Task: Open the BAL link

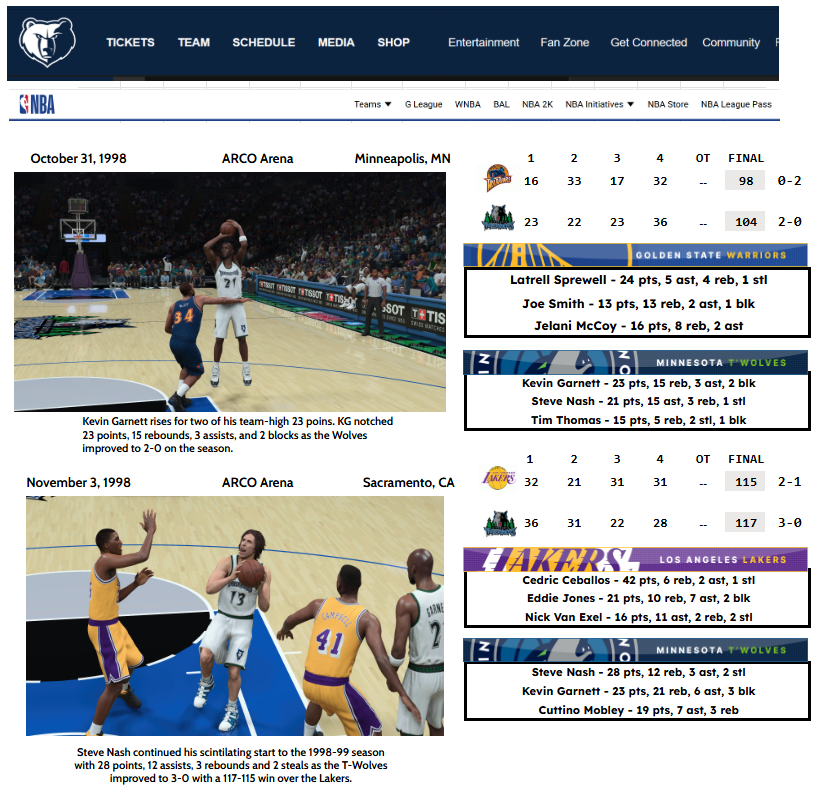Action: pos(501,104)
